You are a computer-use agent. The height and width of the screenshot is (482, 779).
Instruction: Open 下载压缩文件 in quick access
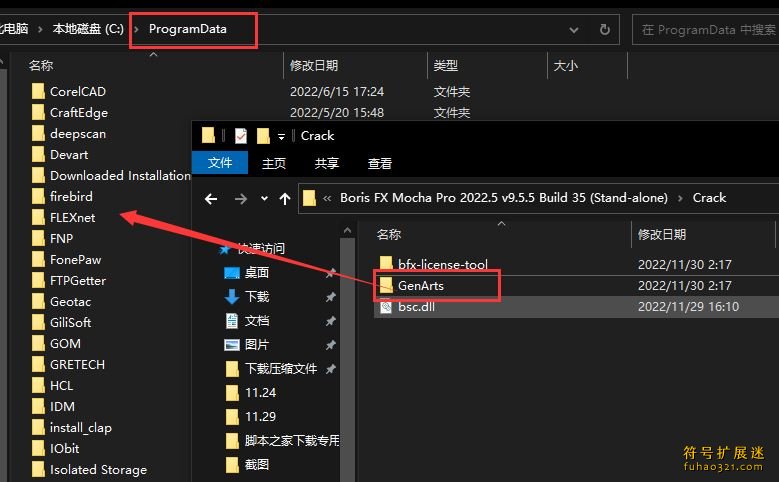271,369
